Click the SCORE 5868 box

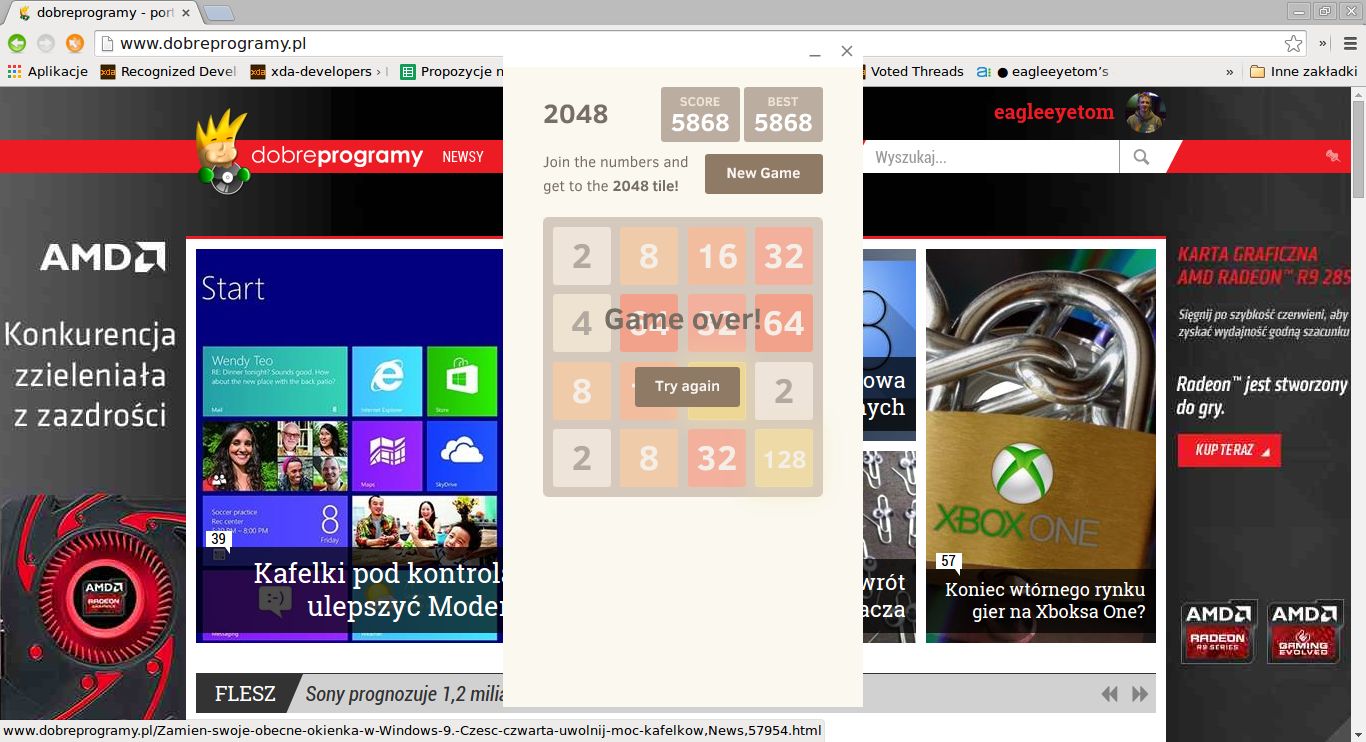(700, 114)
